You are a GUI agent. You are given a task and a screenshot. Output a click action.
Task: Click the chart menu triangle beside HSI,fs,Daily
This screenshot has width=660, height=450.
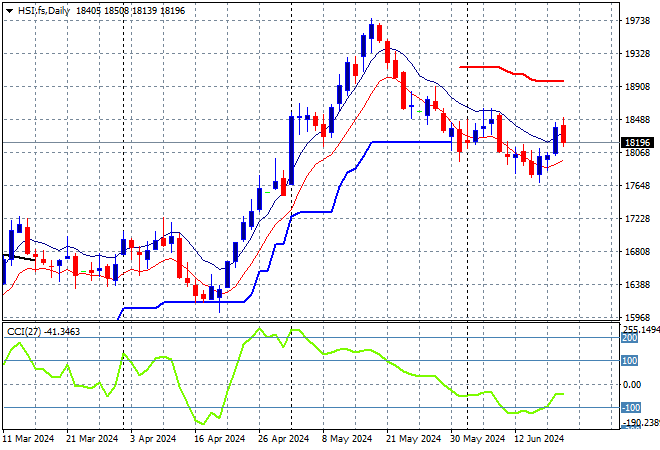coord(9,8)
